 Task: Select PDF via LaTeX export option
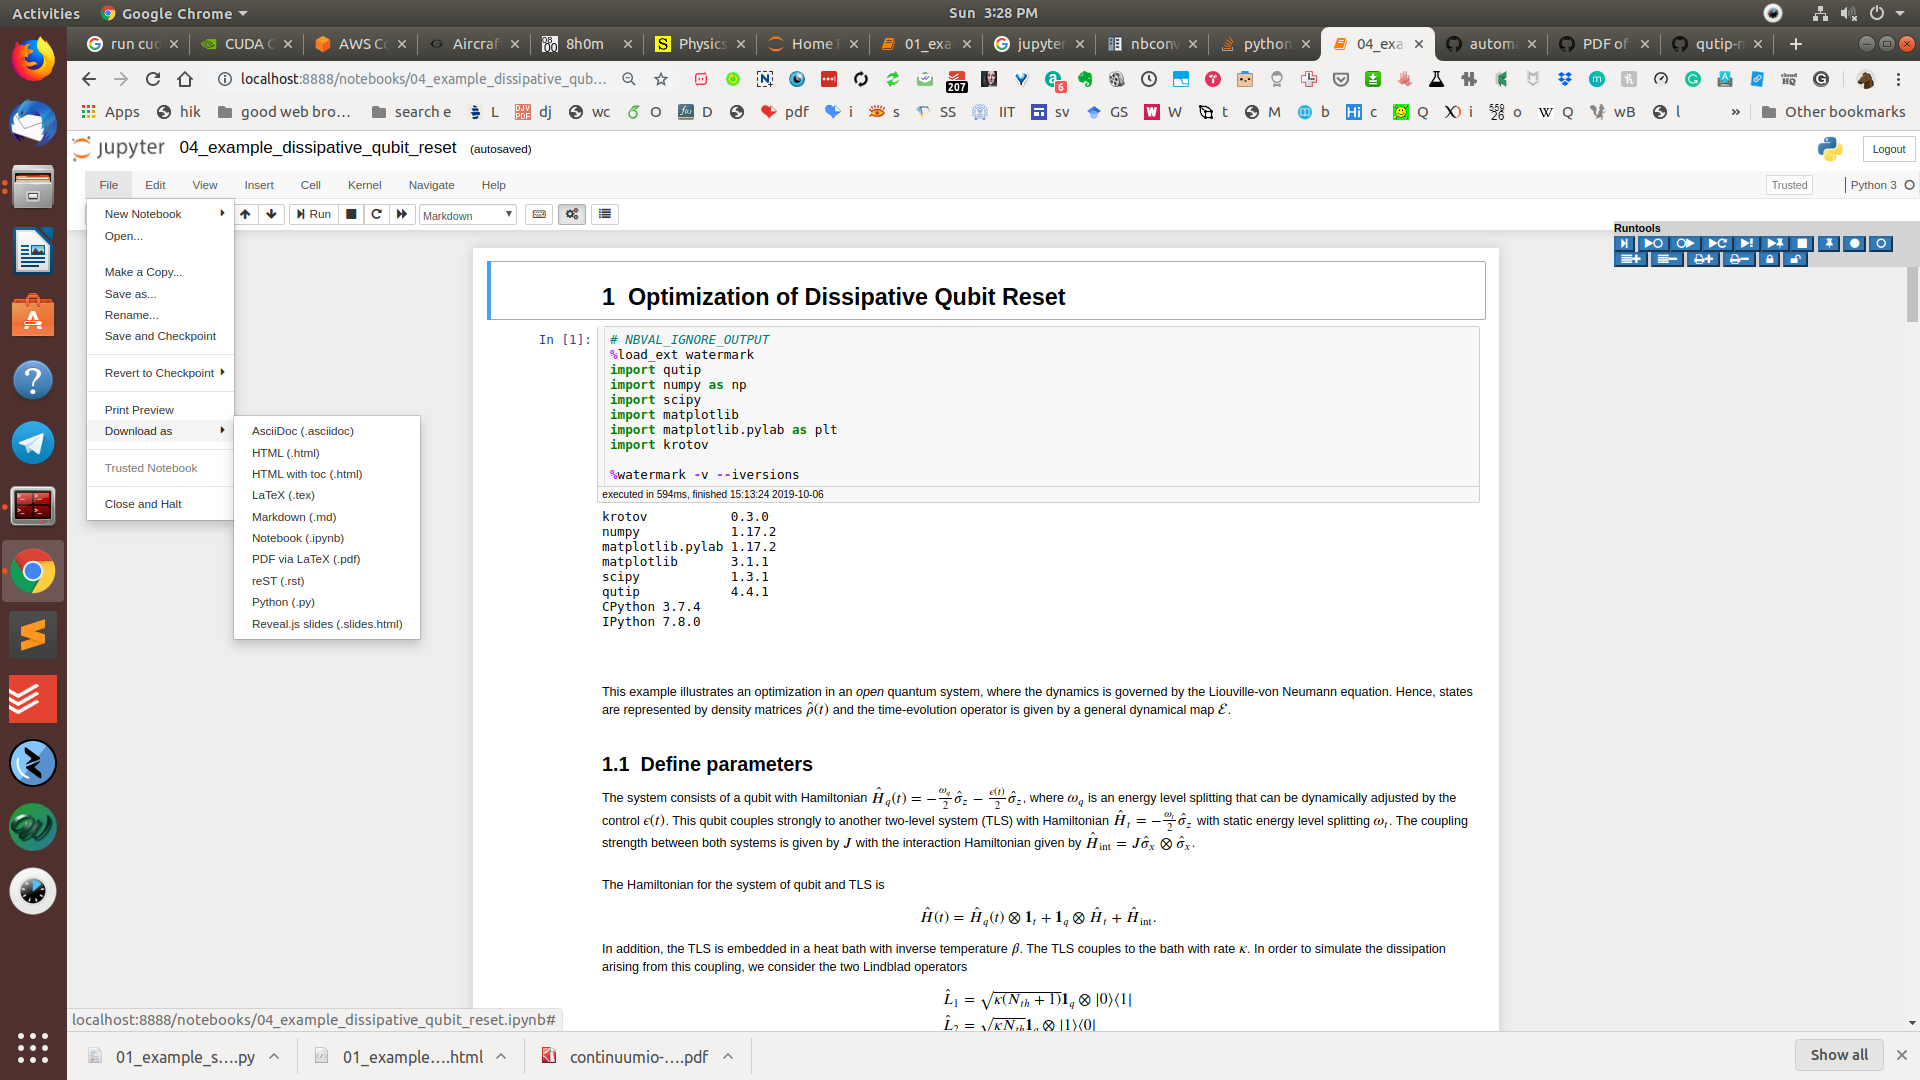coord(305,558)
